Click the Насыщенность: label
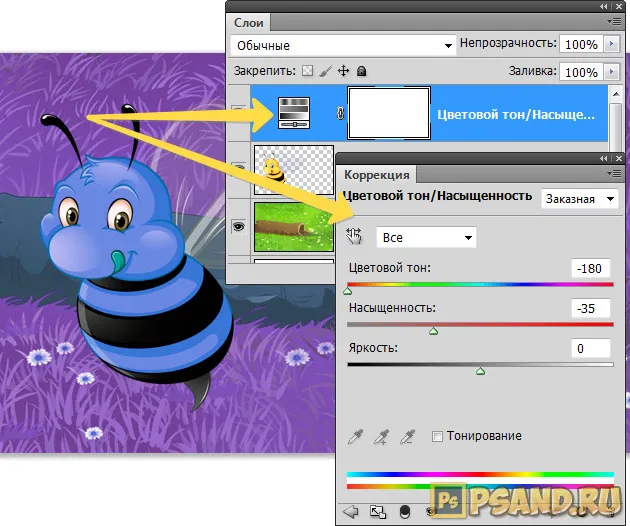This screenshot has width=630, height=526. [x=392, y=308]
